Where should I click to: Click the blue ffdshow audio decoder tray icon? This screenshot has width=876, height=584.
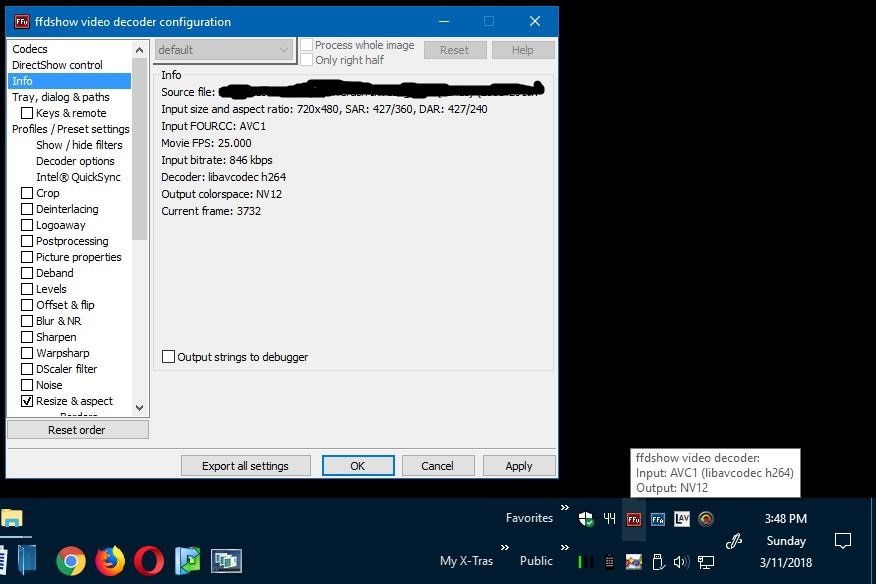click(658, 519)
